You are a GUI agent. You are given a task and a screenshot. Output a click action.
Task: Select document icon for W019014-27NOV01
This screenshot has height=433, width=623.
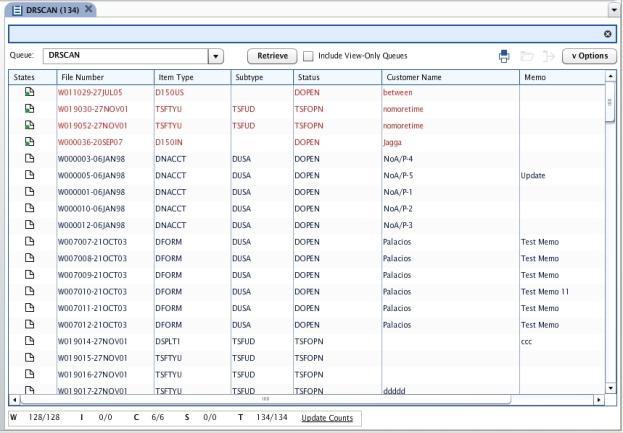point(29,341)
